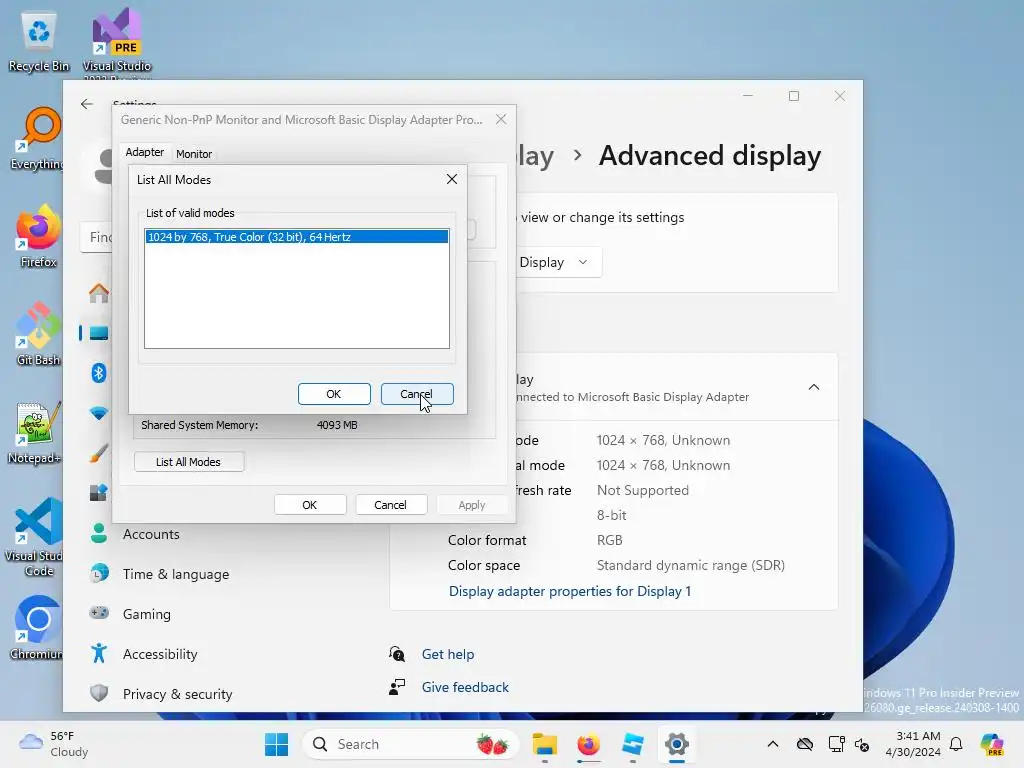Open File Explorer from the taskbar
Viewport: 1024px width, 768px height.
545,744
